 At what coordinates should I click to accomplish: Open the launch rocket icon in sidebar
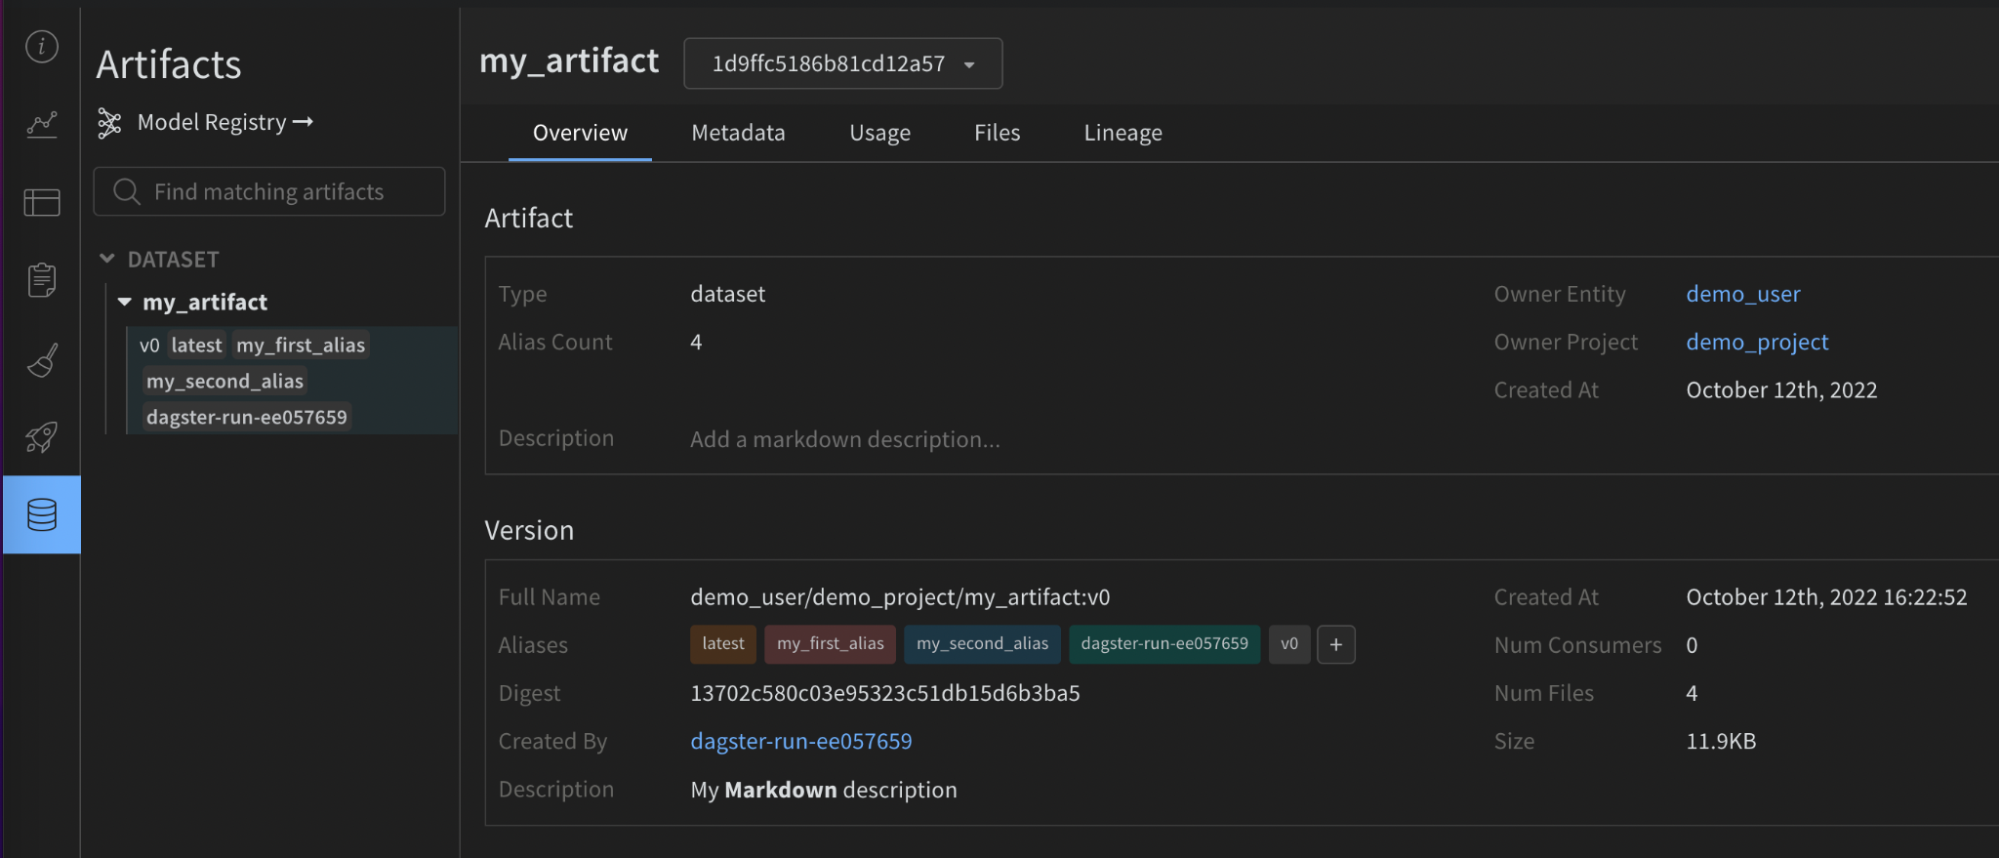click(42, 437)
